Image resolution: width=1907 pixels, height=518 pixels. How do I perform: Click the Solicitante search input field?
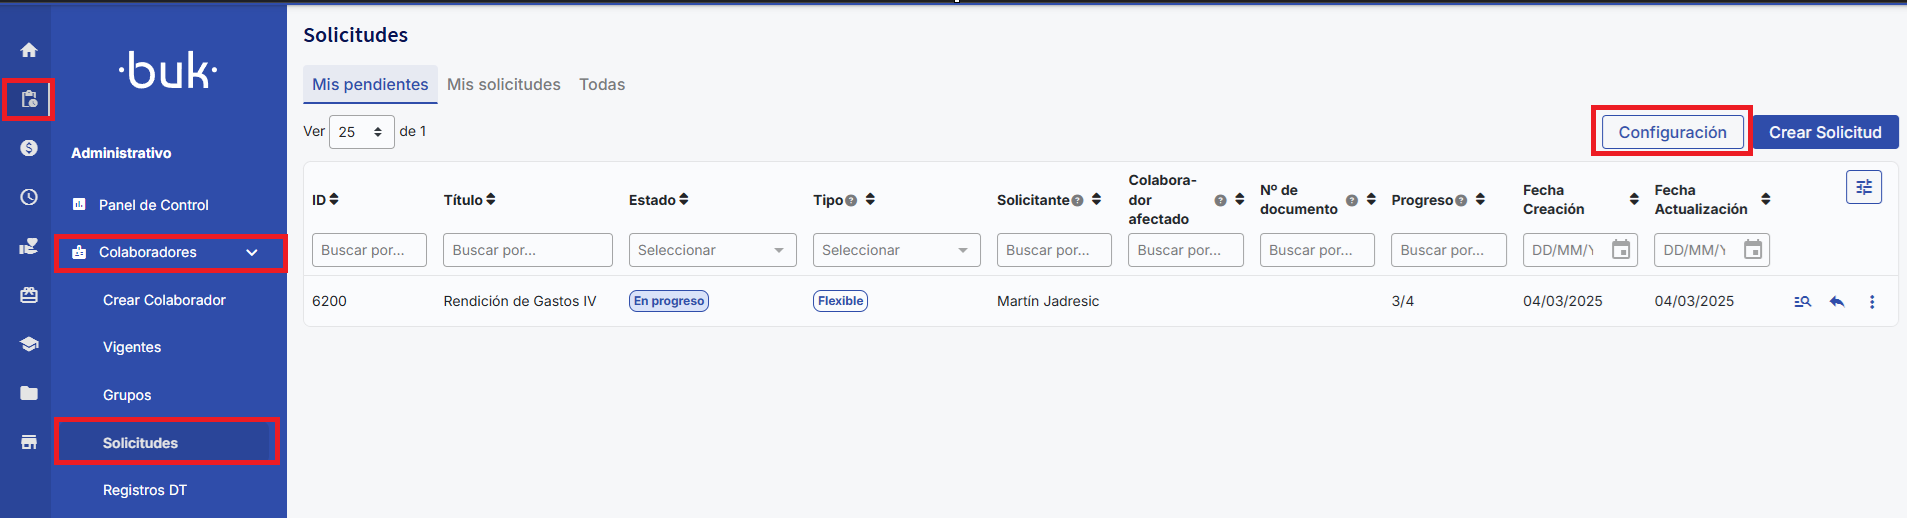pos(1053,250)
